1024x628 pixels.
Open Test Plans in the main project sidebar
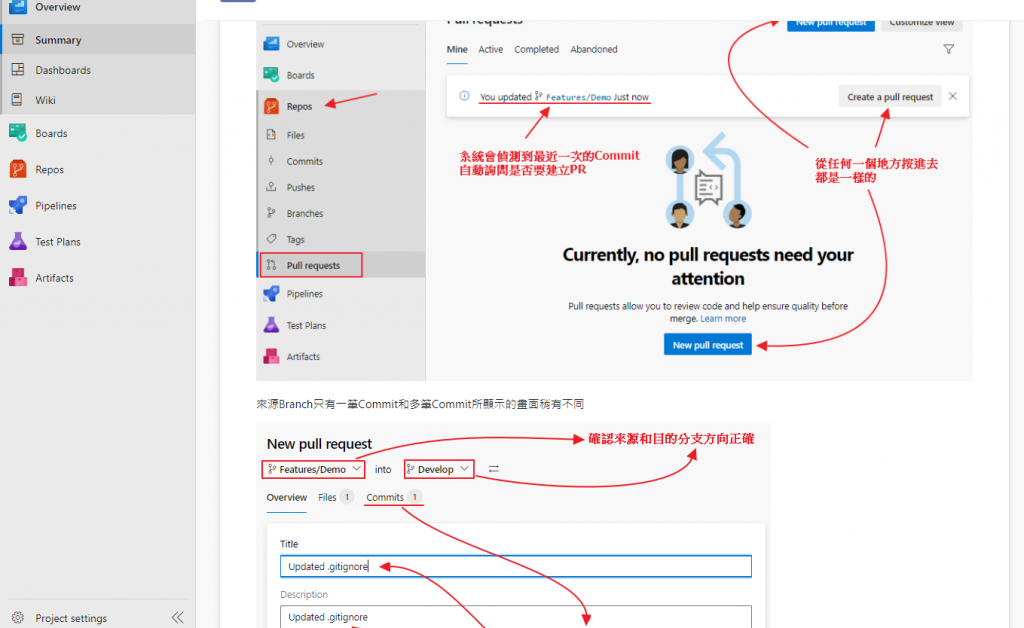point(98,242)
